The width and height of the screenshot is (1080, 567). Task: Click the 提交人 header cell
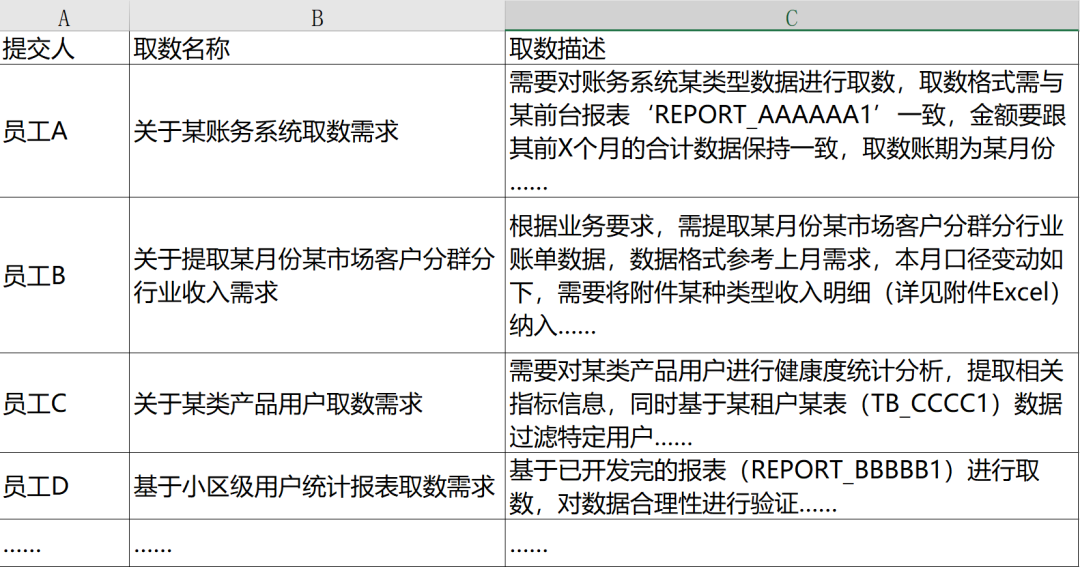point(64,48)
